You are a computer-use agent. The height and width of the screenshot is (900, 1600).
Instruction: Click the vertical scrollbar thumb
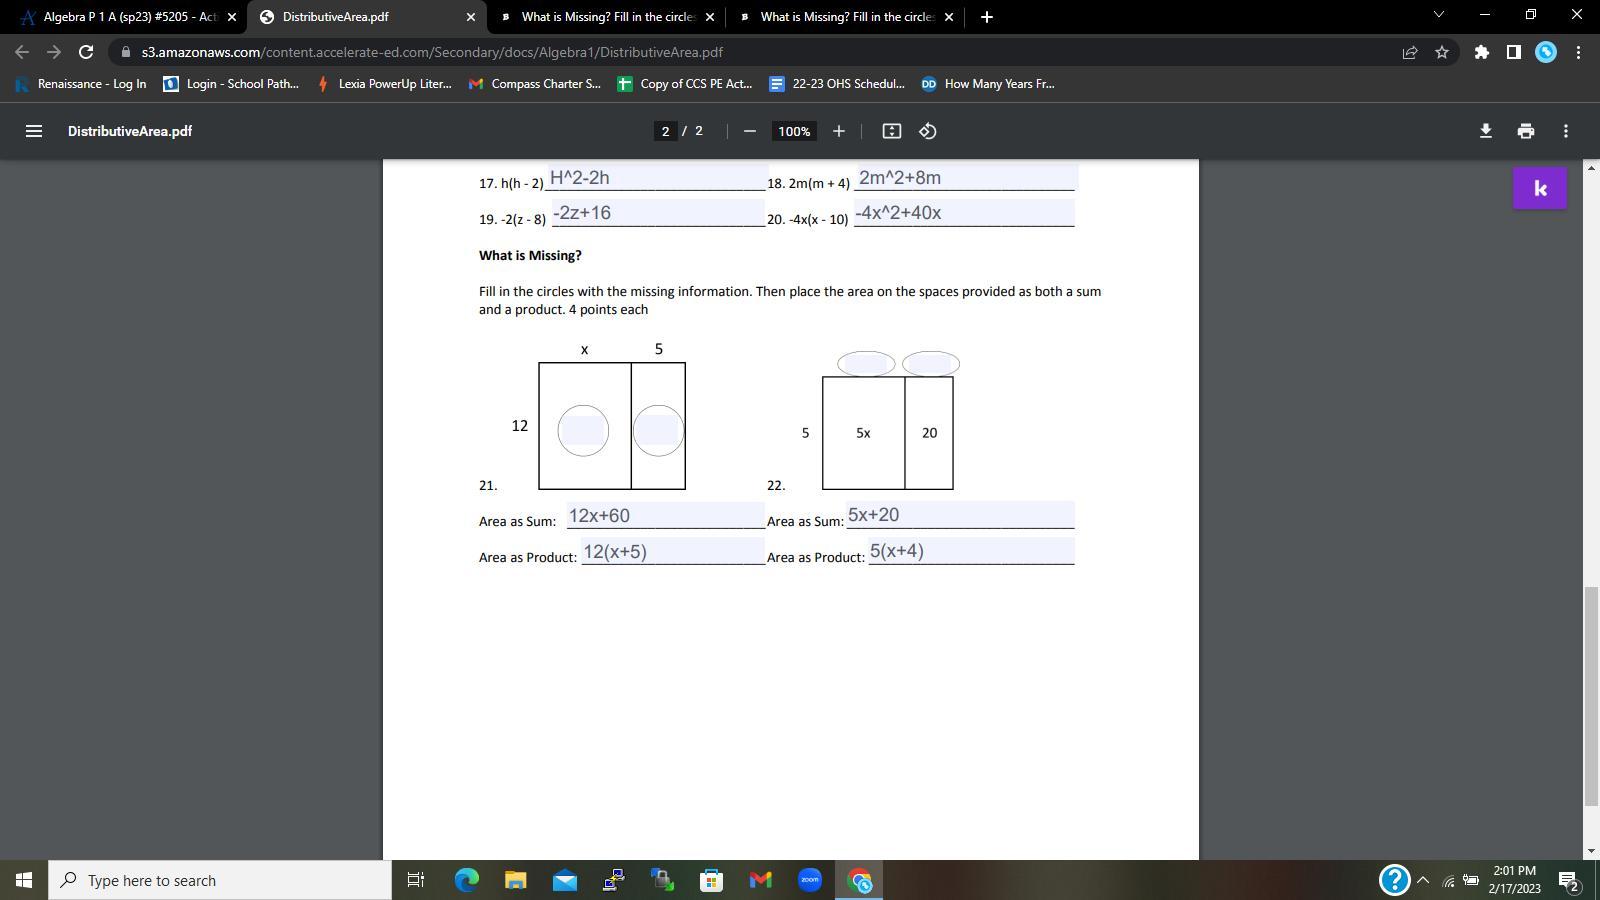tap(1591, 696)
